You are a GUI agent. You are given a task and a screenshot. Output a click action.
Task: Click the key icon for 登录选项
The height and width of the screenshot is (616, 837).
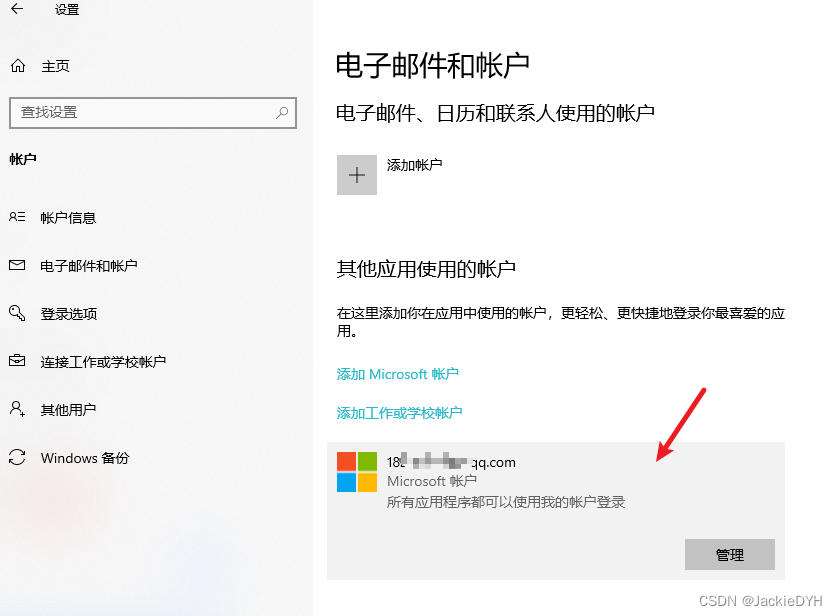click(17, 313)
